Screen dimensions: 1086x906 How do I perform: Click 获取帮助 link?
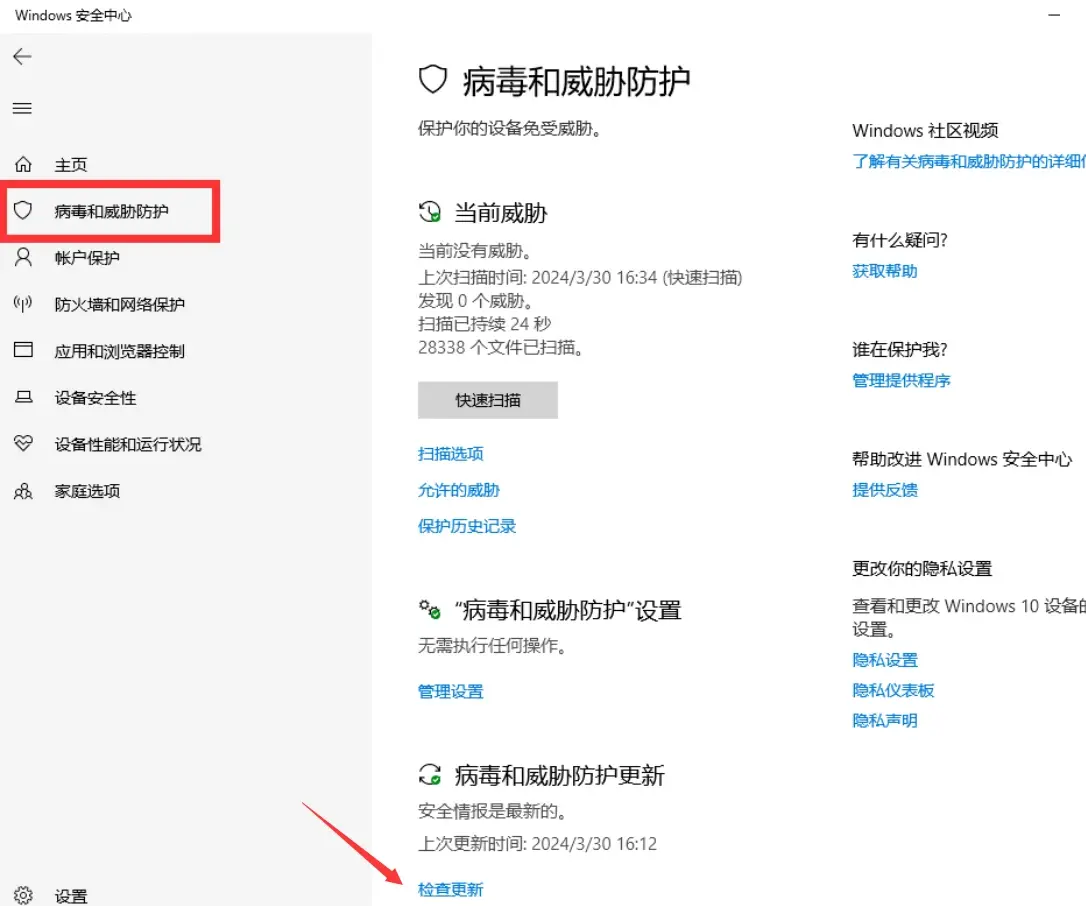pos(885,271)
